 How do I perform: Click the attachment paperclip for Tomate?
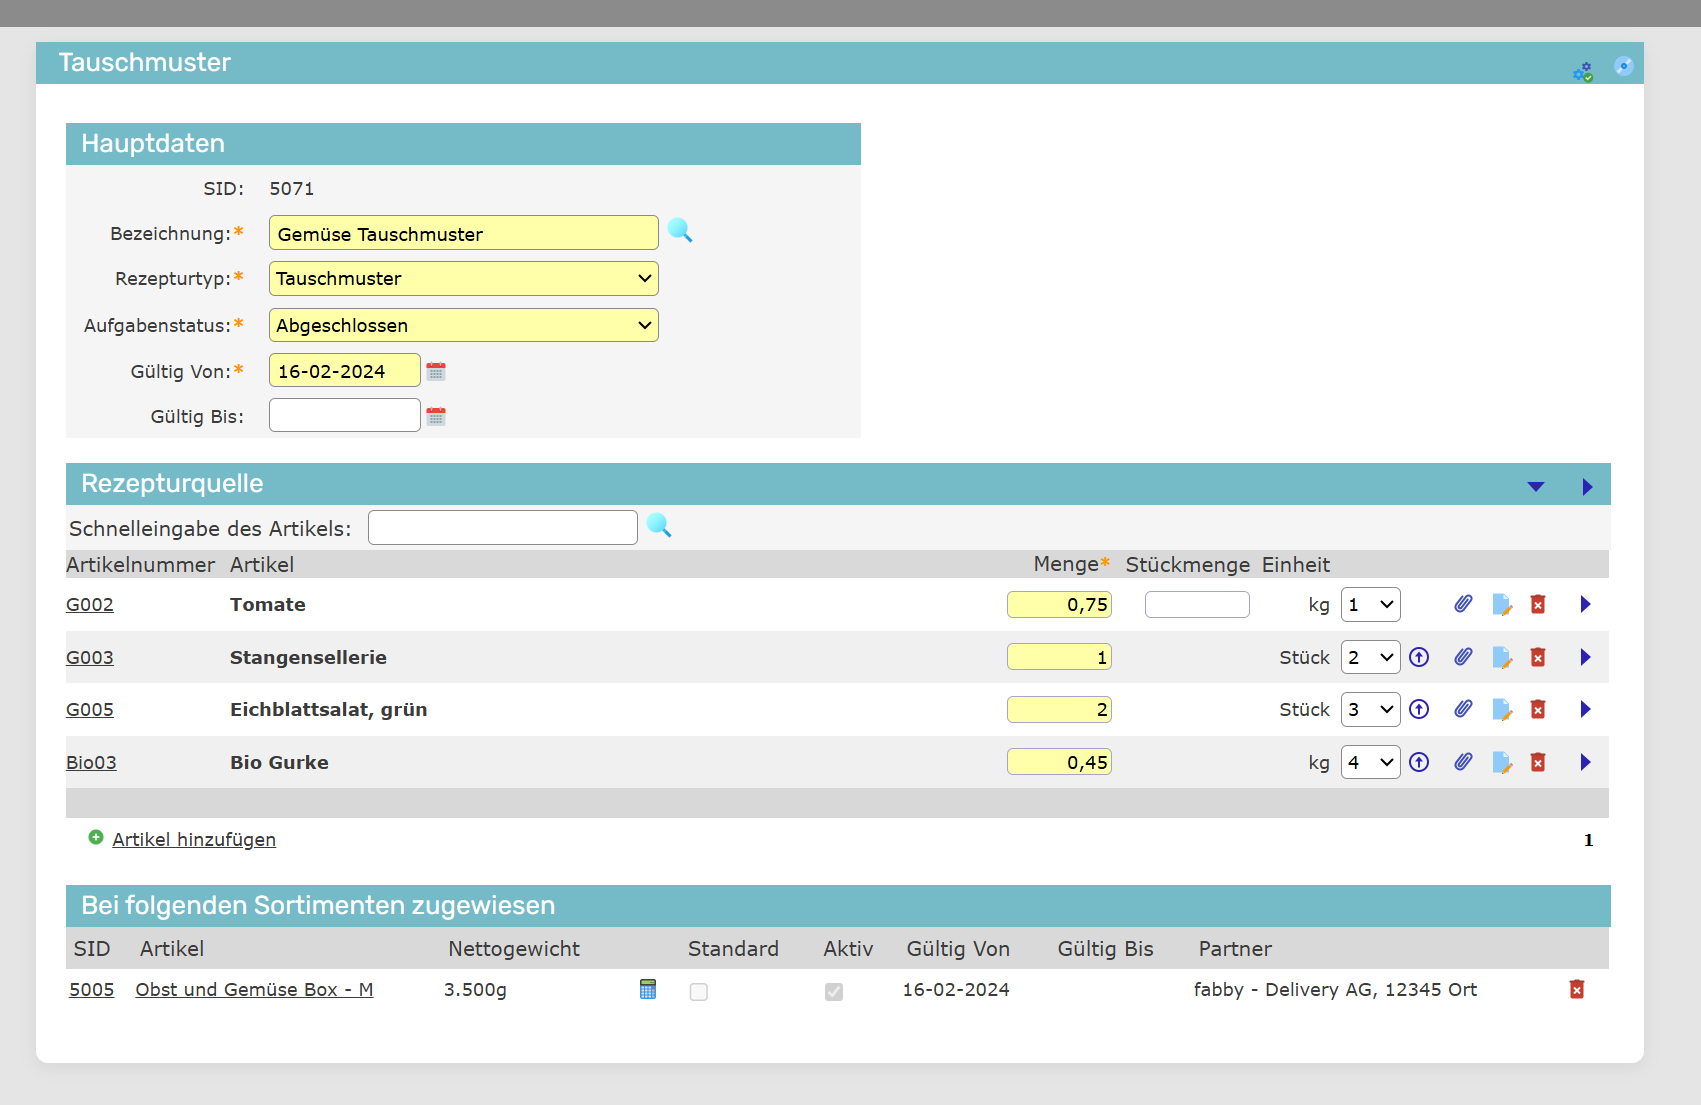(x=1463, y=604)
